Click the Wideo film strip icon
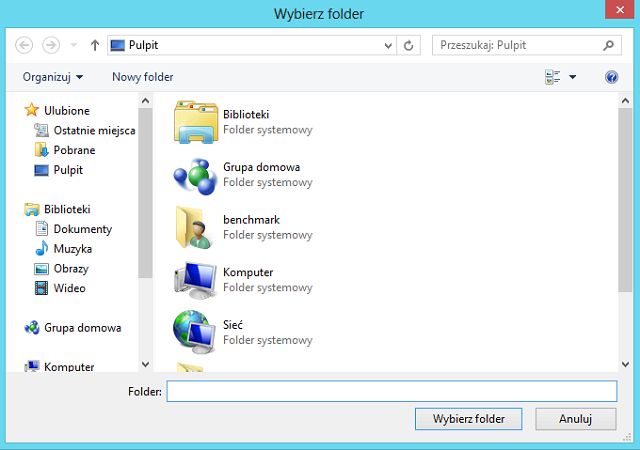640x450 pixels. (x=41, y=288)
